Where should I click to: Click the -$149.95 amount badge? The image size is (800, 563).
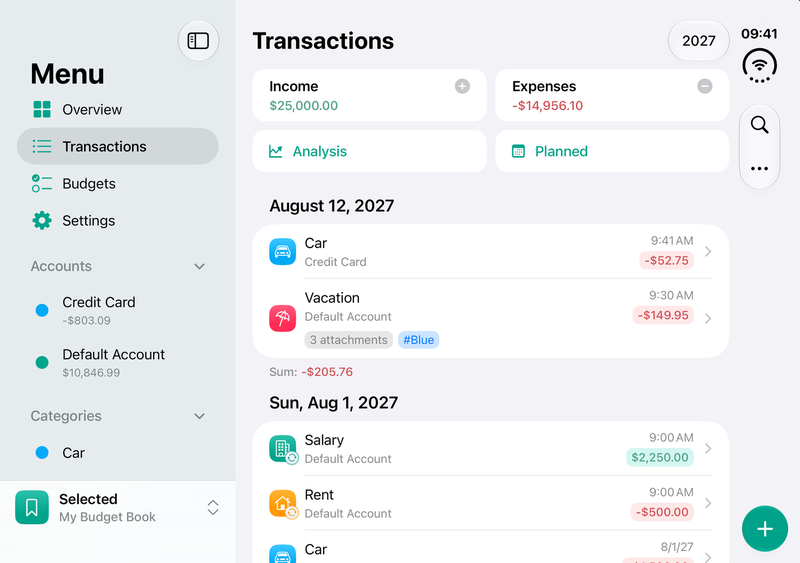click(663, 315)
